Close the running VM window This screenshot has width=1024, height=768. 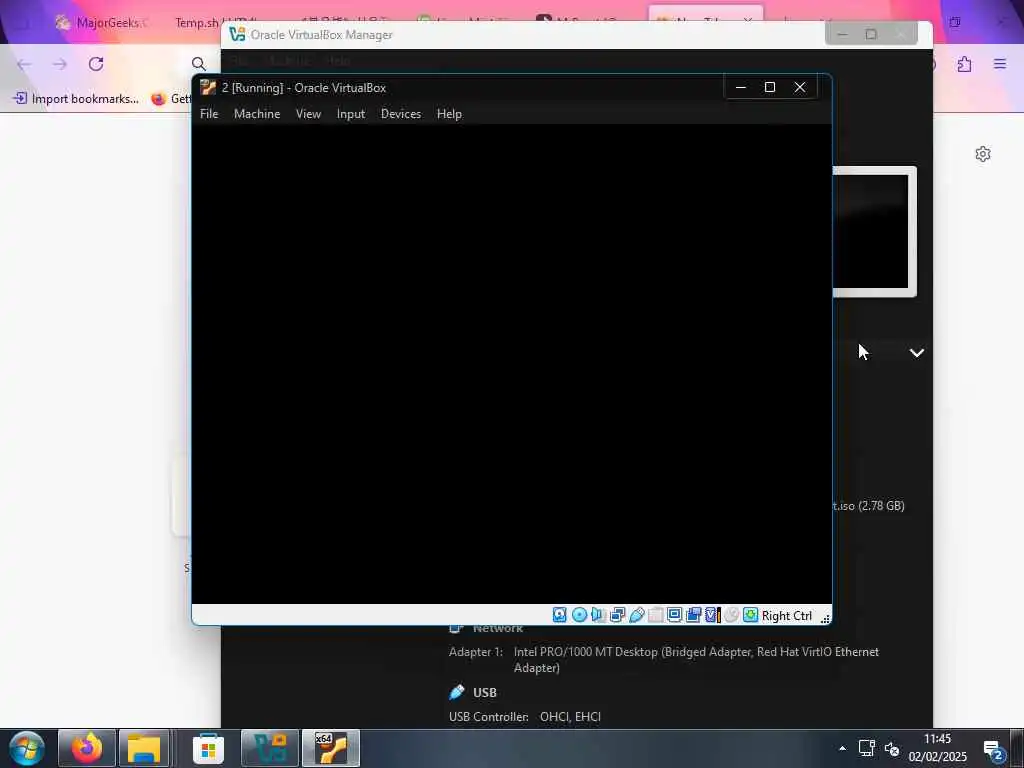800,88
